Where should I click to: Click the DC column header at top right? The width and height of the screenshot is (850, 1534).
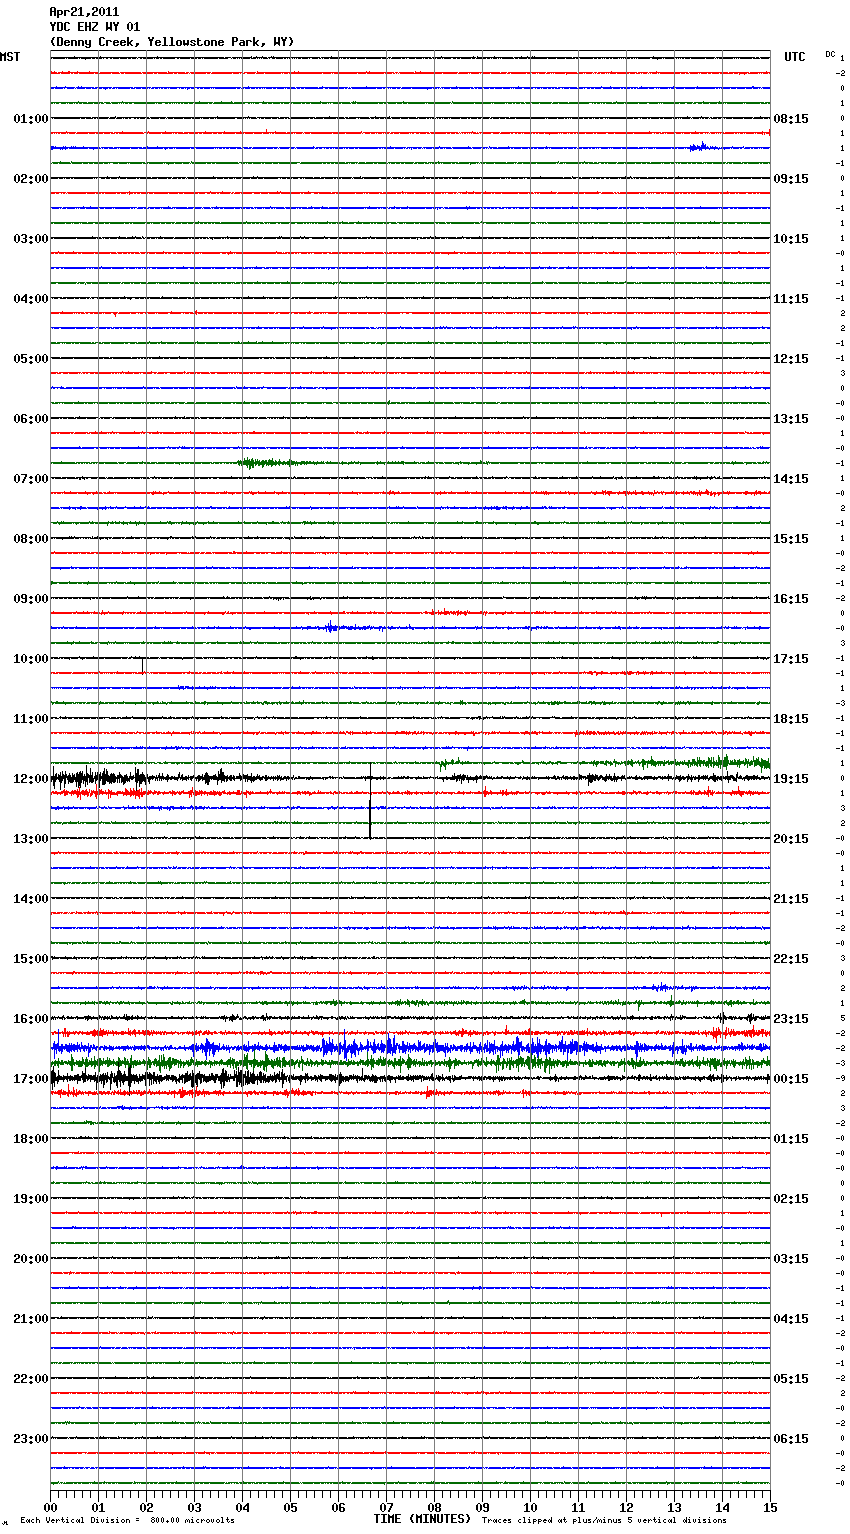pos(830,54)
